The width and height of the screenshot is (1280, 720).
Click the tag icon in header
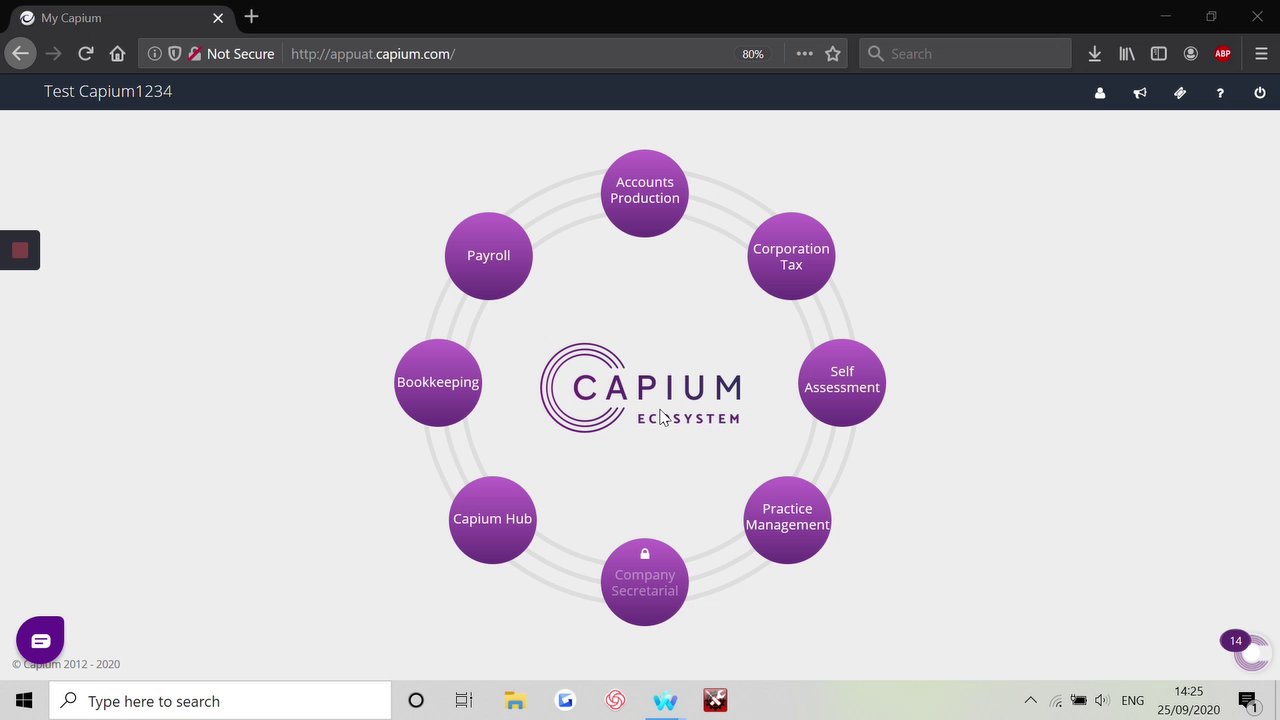(1180, 93)
